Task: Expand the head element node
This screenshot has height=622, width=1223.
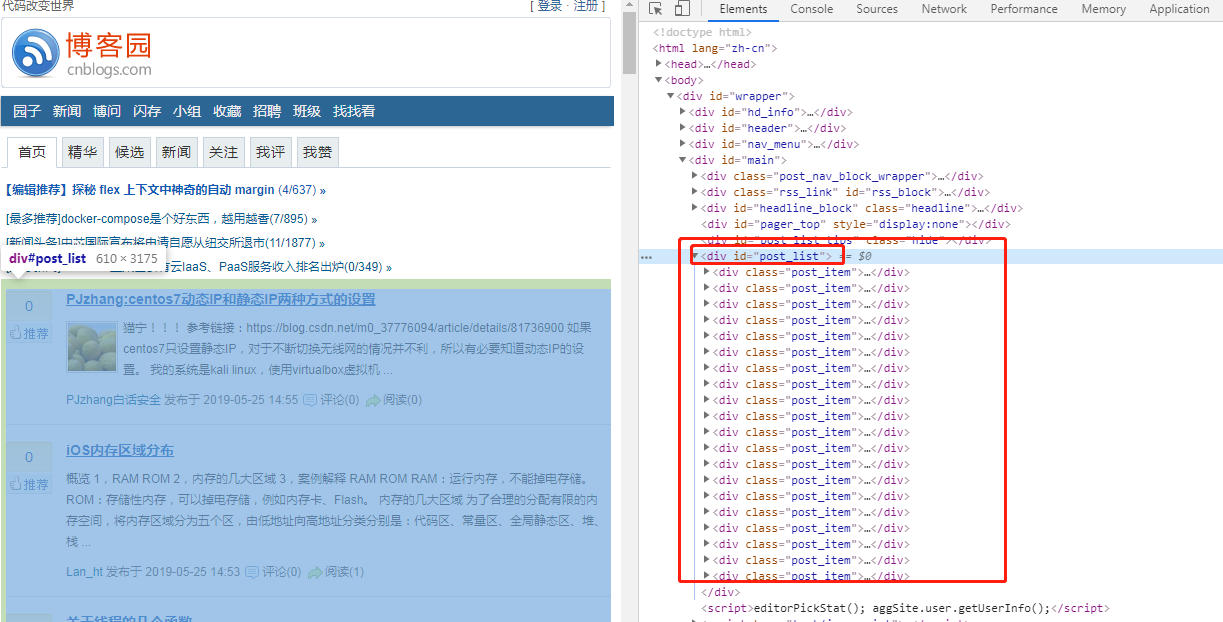Action: (x=658, y=64)
